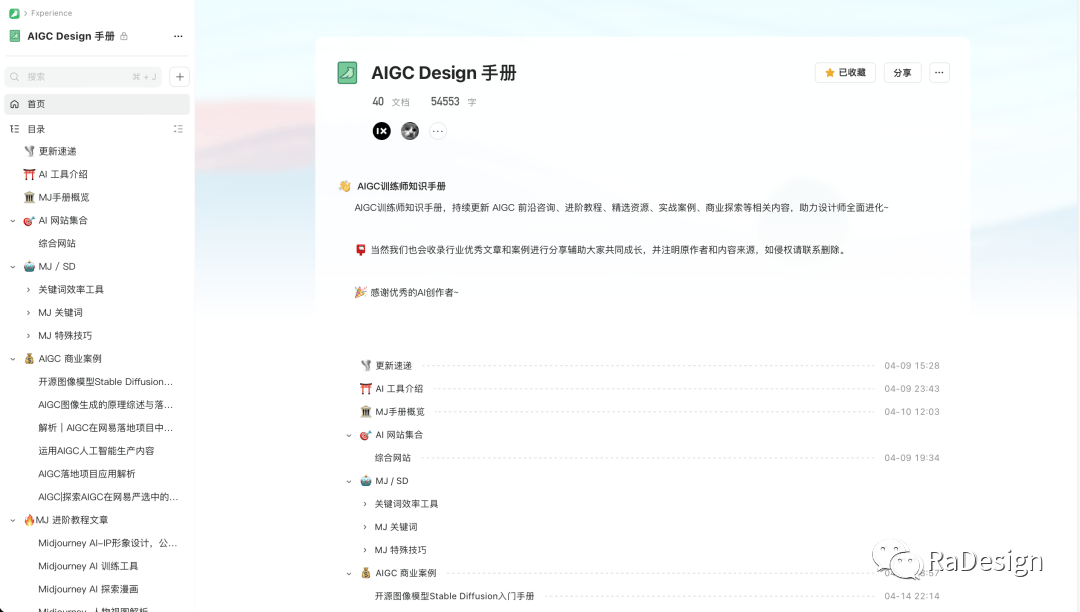Open the page more options button near 分享
1080x612 pixels.
point(939,72)
